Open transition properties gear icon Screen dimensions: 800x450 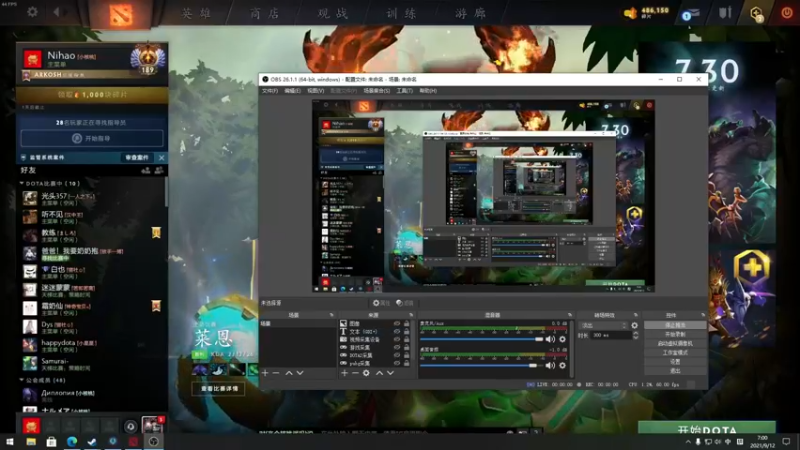[x=634, y=325]
